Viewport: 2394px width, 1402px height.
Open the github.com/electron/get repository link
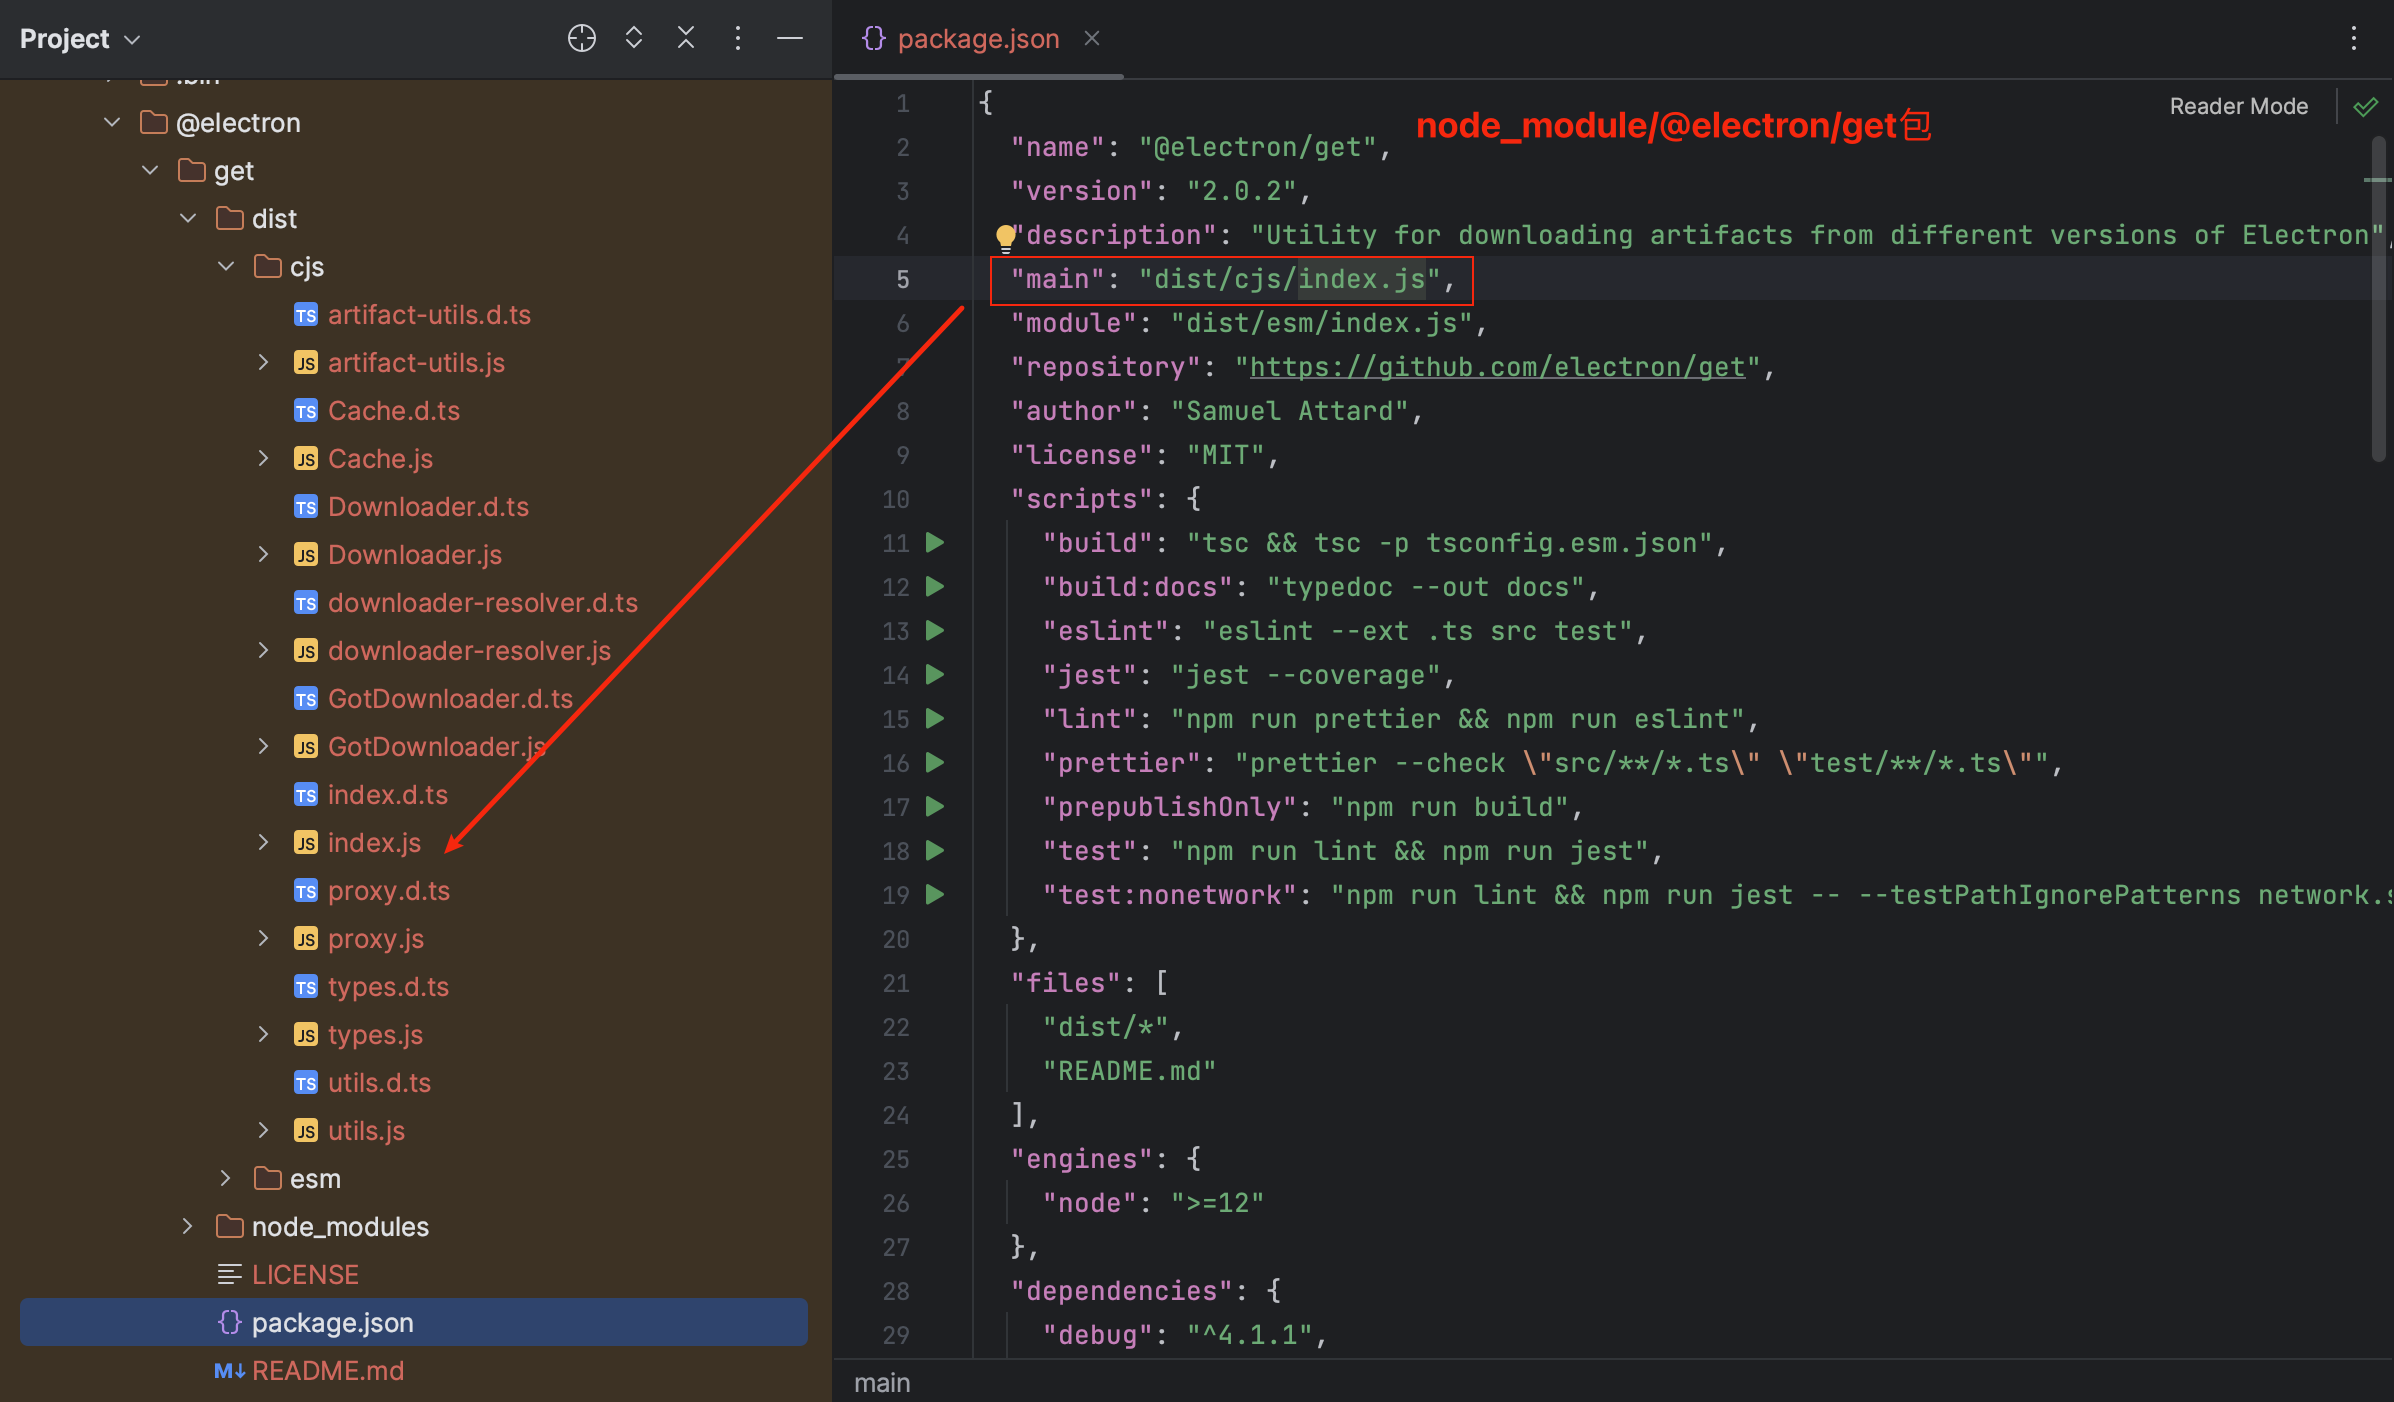tap(1497, 367)
